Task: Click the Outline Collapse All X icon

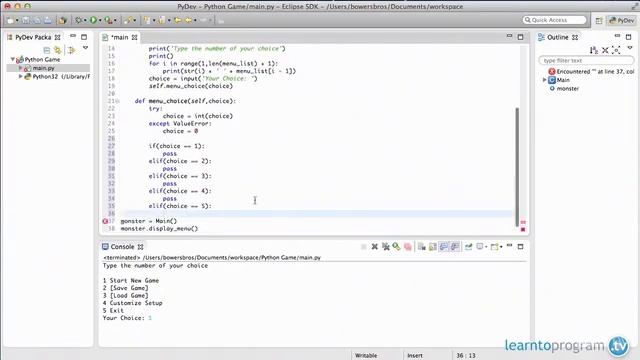Action: pos(605,50)
